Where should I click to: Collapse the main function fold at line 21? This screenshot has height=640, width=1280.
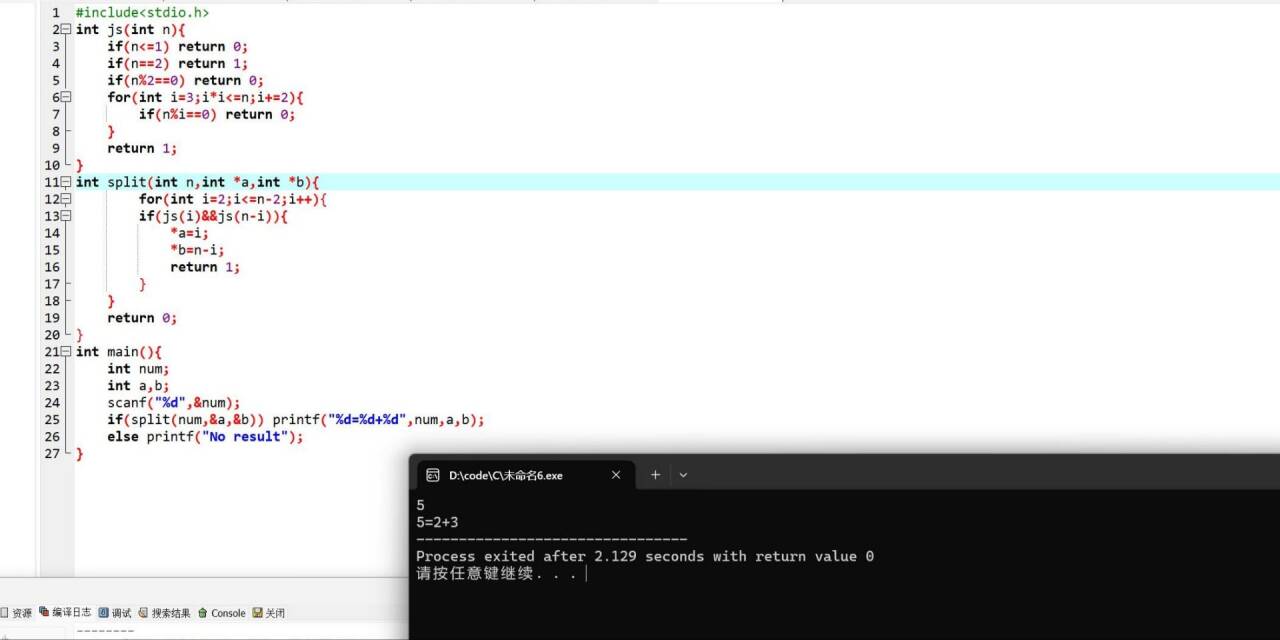point(64,351)
